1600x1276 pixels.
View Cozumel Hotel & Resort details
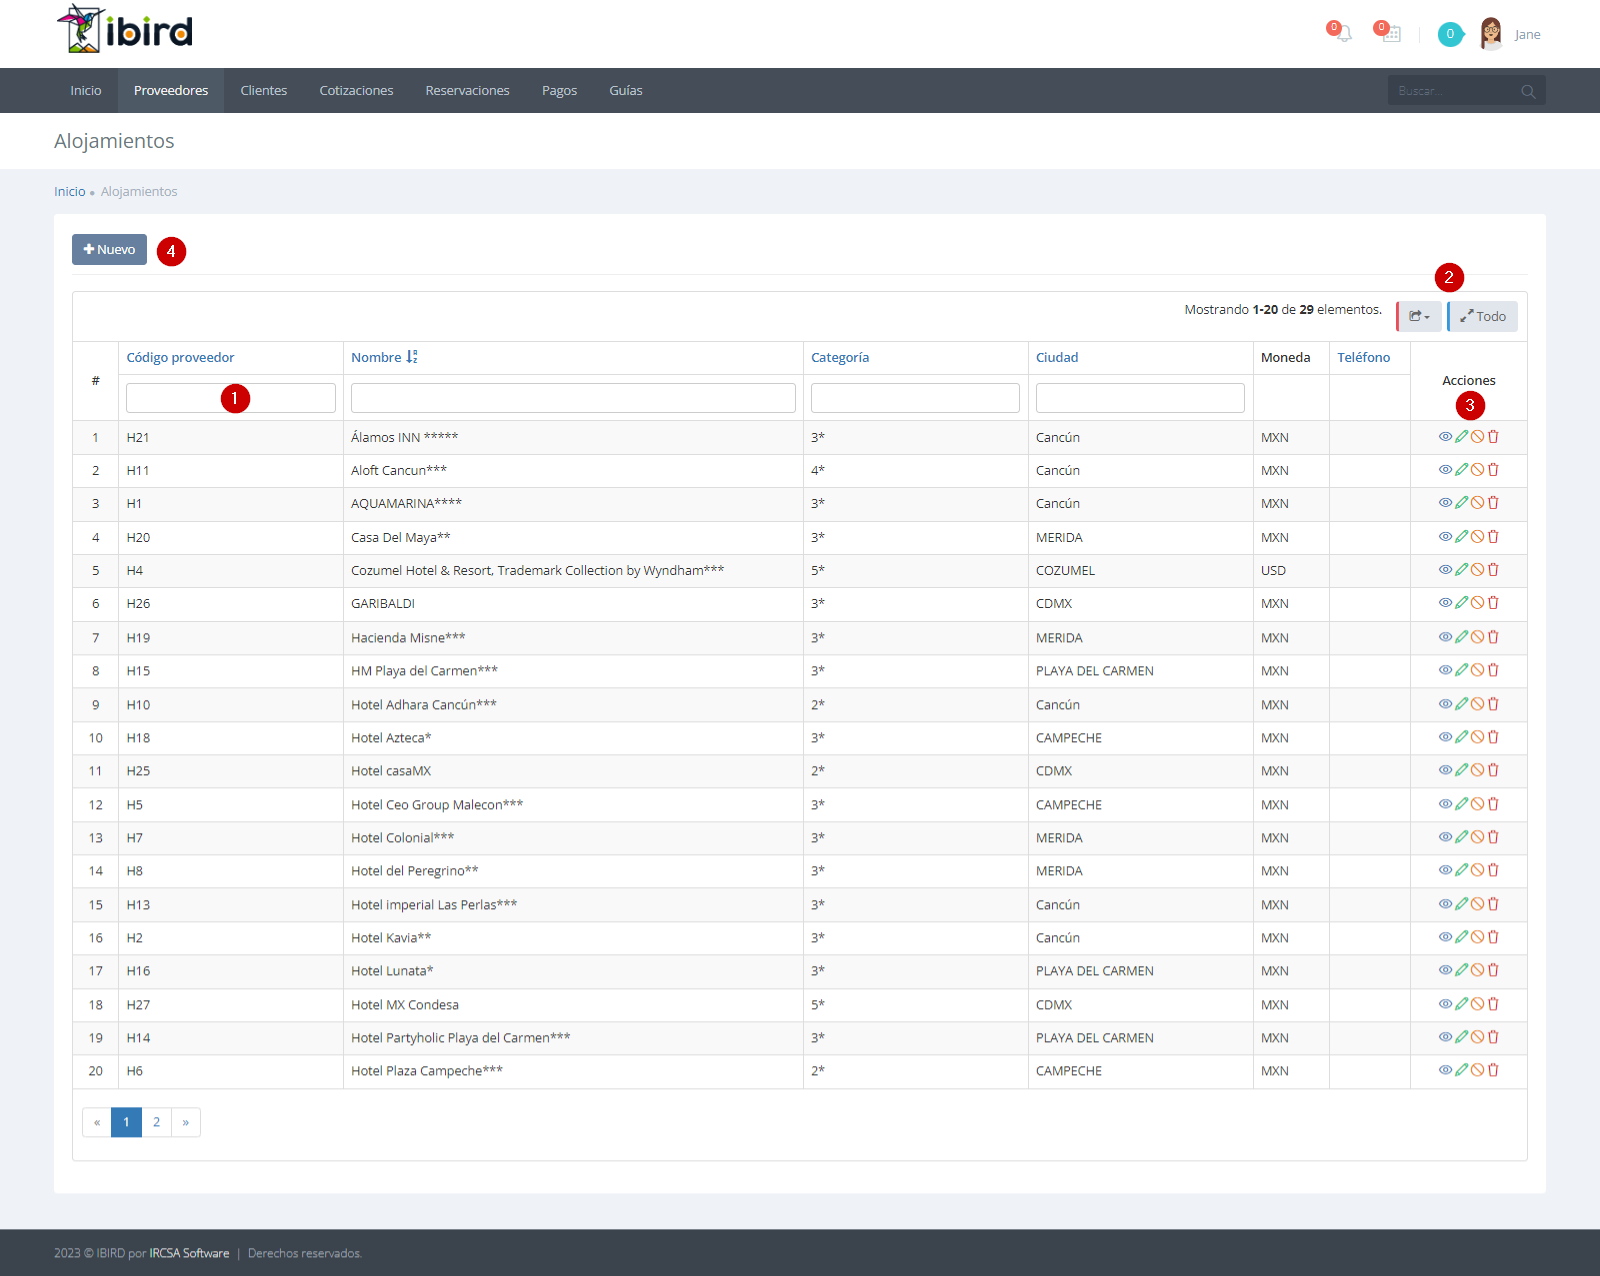[1445, 570]
